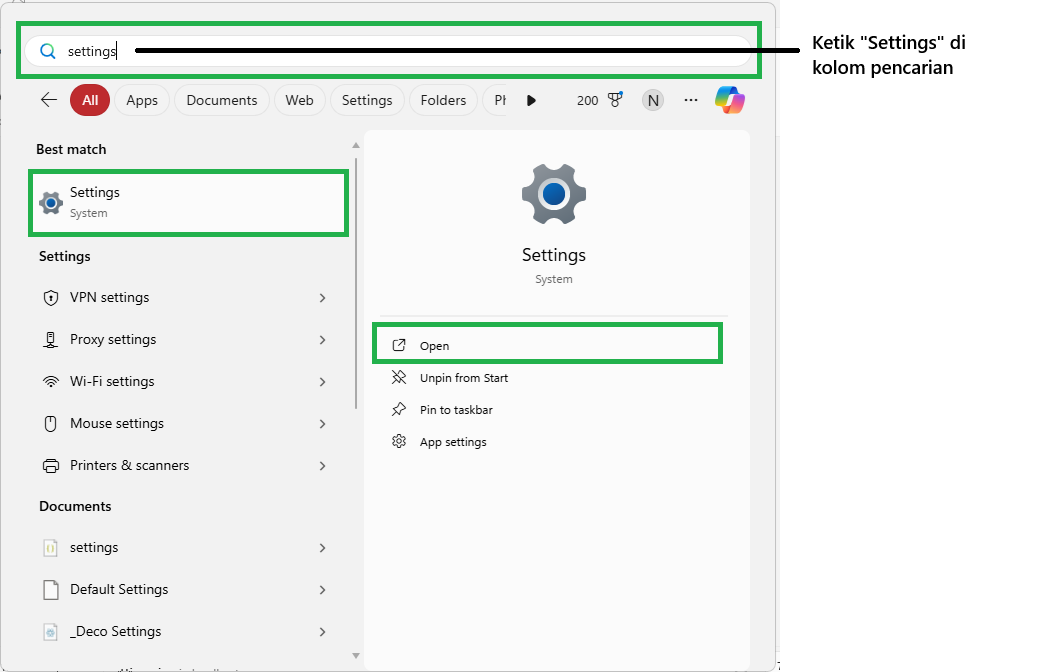Viewport: 1048px width, 672px height.
Task: Go back with the left arrow
Action: click(49, 100)
